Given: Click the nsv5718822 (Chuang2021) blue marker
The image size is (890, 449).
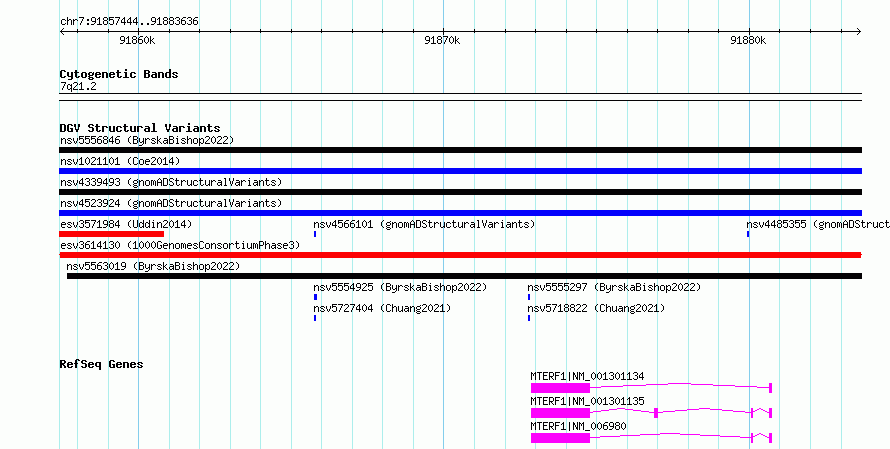Looking at the screenshot, I should [529, 318].
